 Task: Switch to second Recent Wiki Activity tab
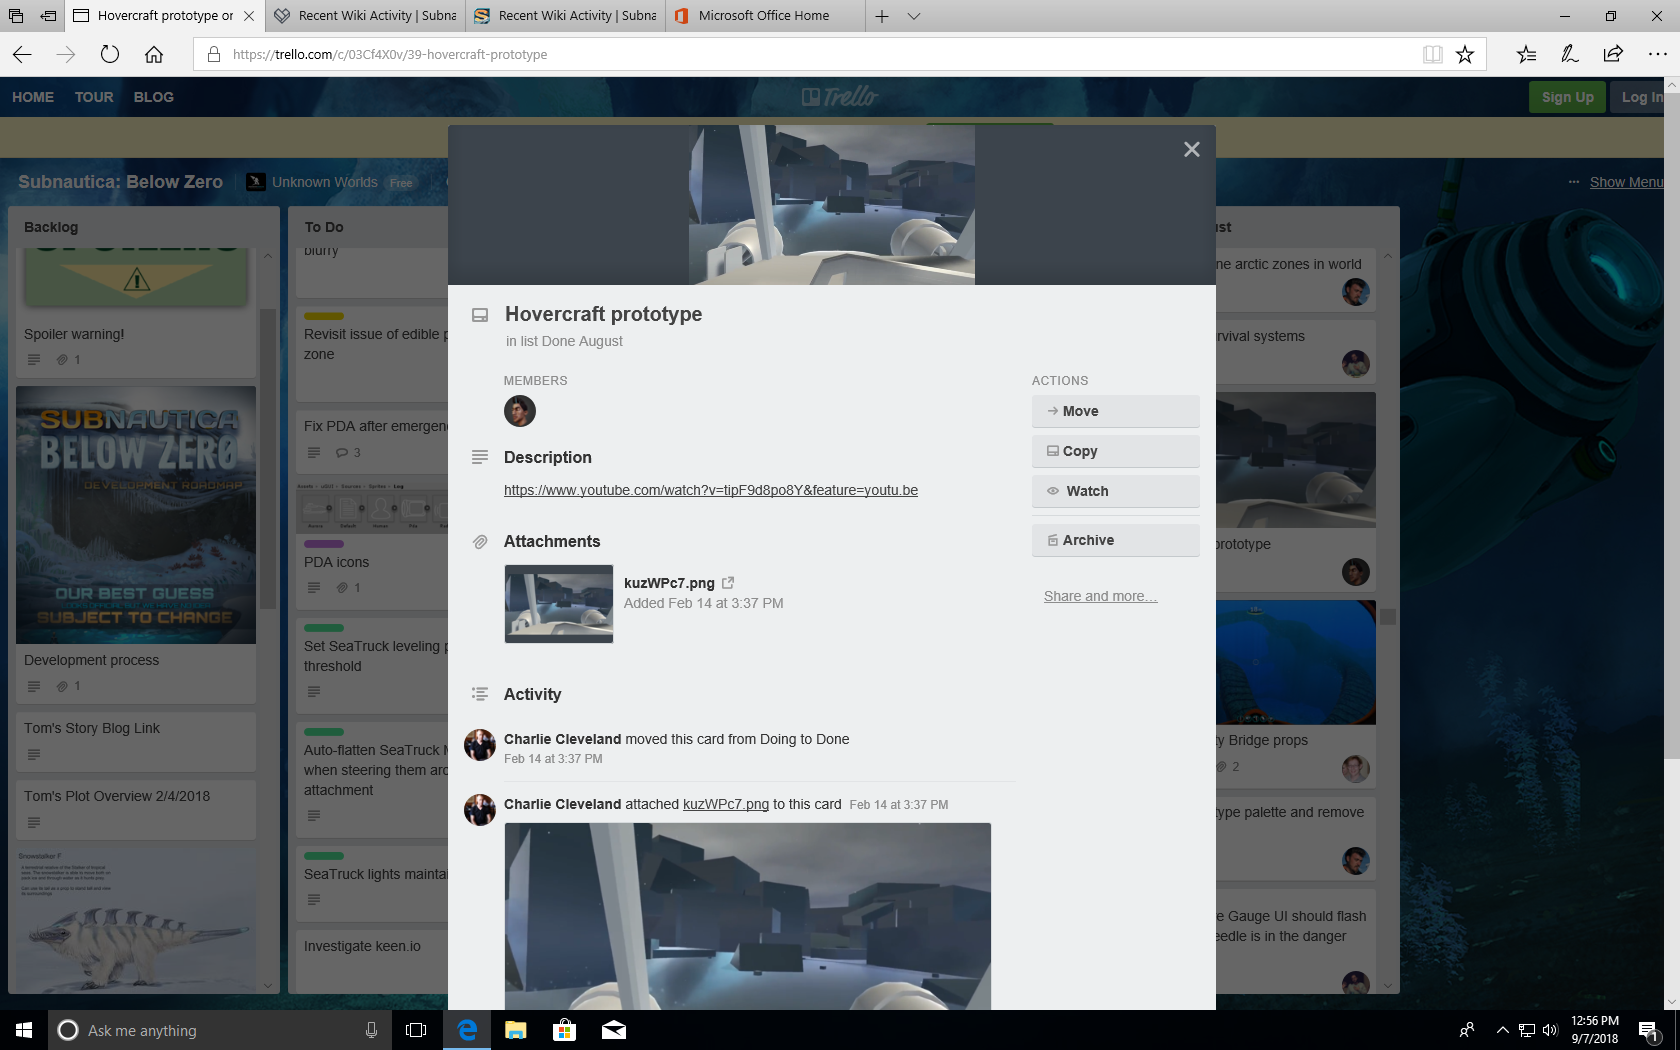[565, 15]
